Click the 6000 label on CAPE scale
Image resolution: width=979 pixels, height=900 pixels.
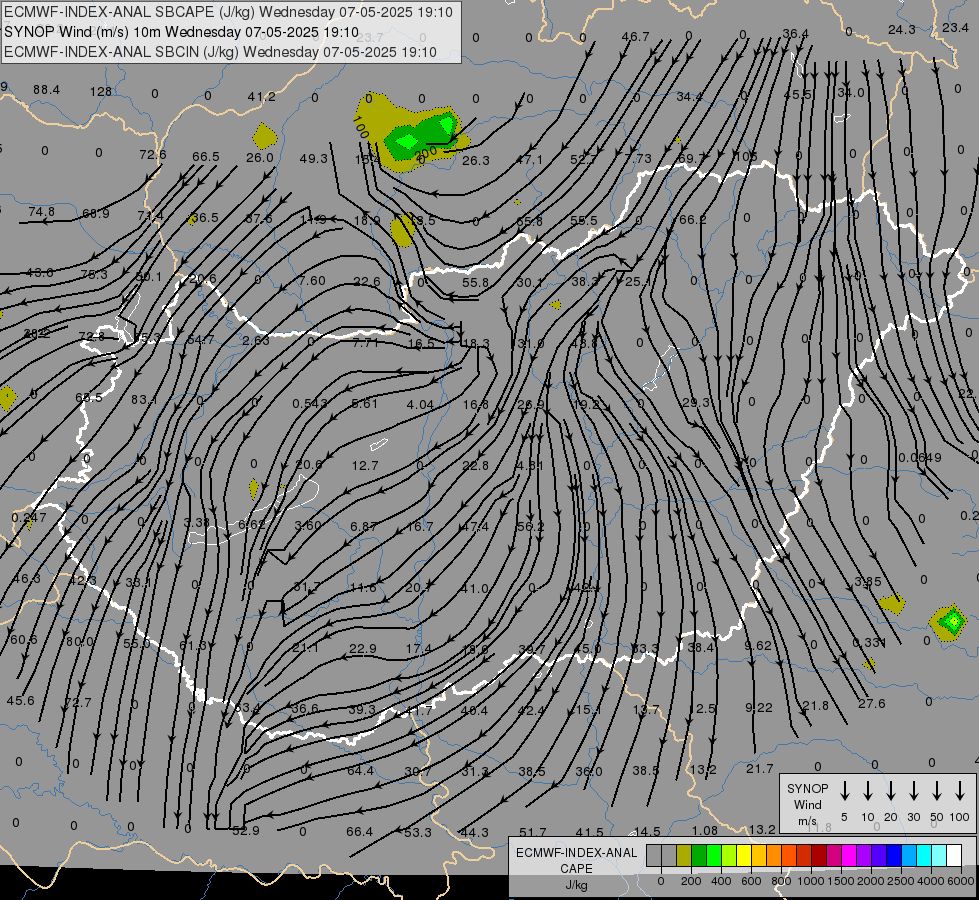pyautogui.click(x=962, y=881)
